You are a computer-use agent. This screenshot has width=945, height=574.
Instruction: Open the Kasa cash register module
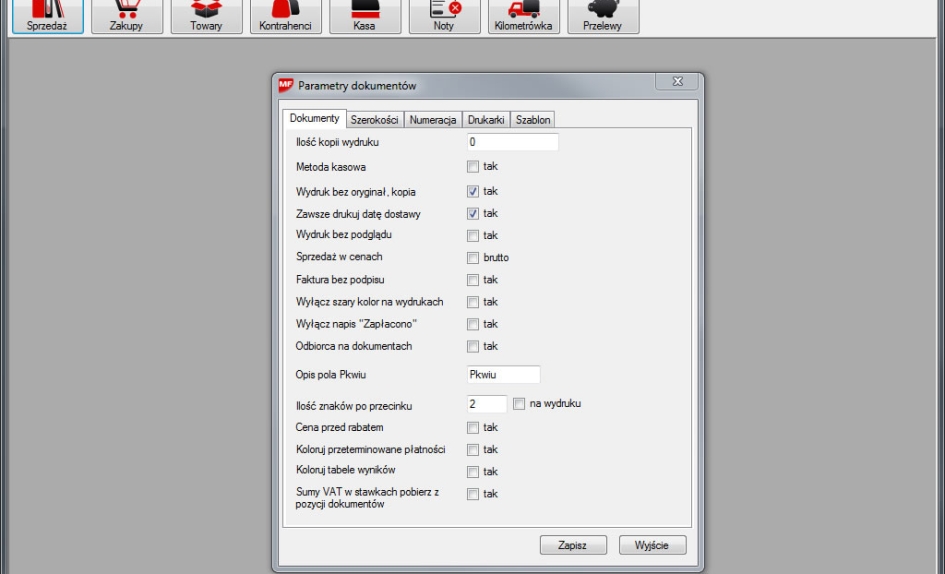(x=365, y=16)
